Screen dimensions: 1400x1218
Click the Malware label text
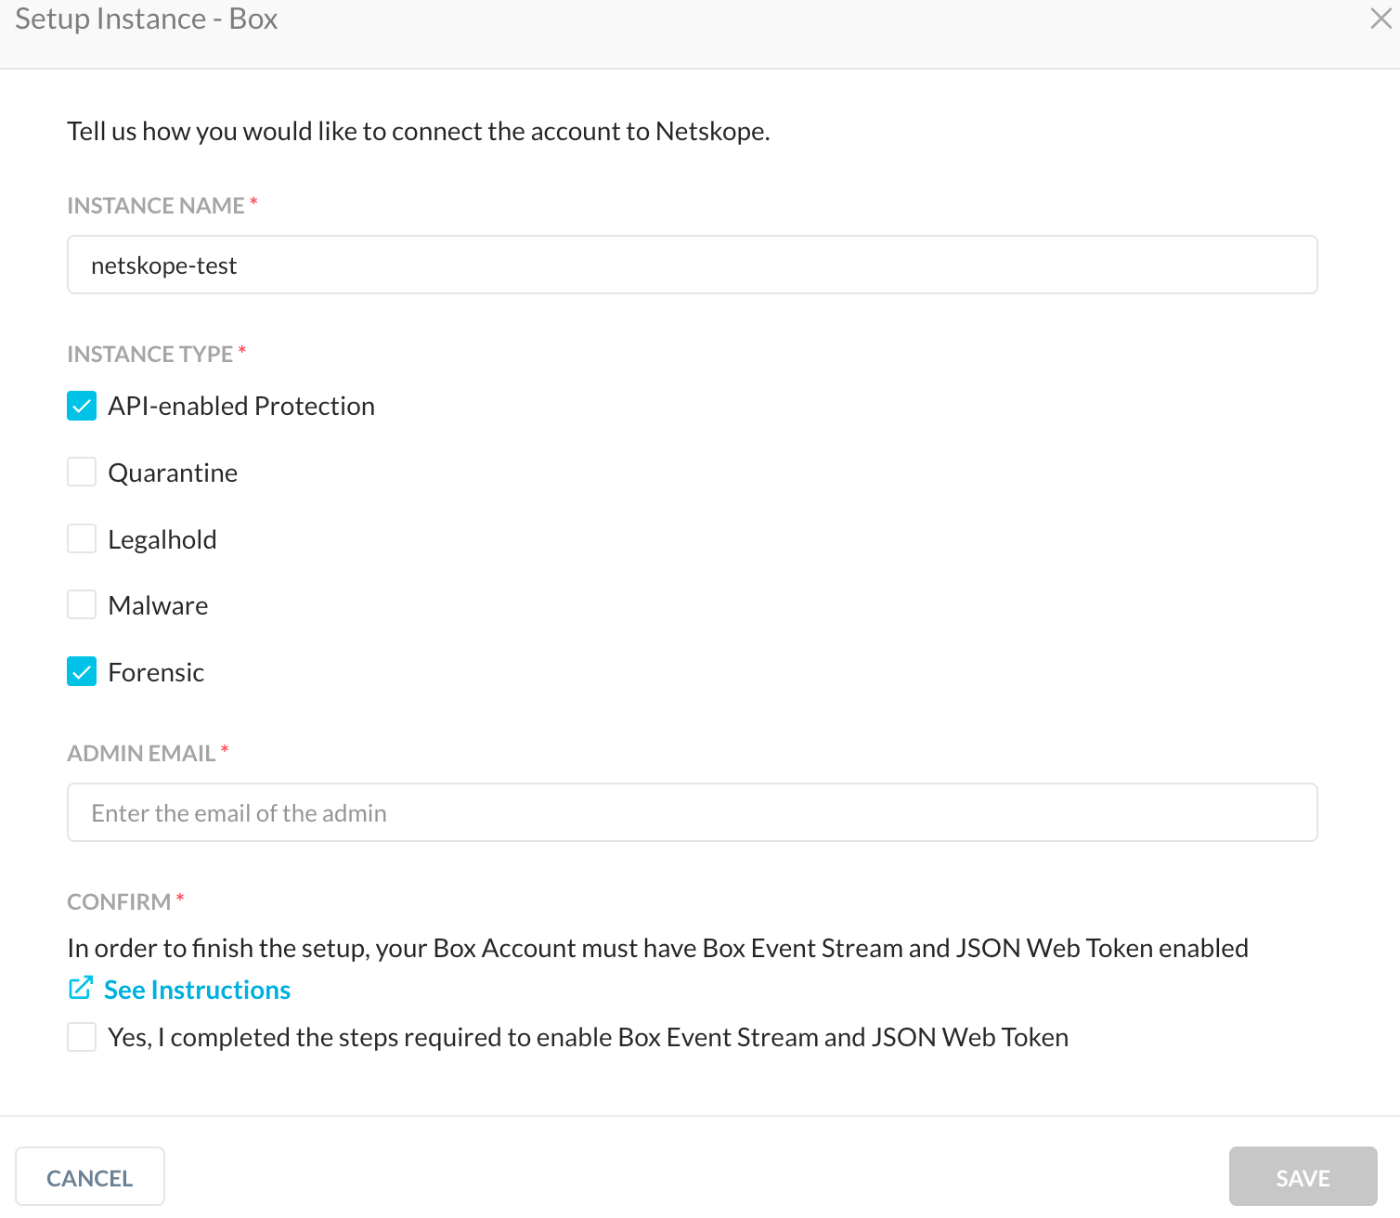tap(158, 606)
